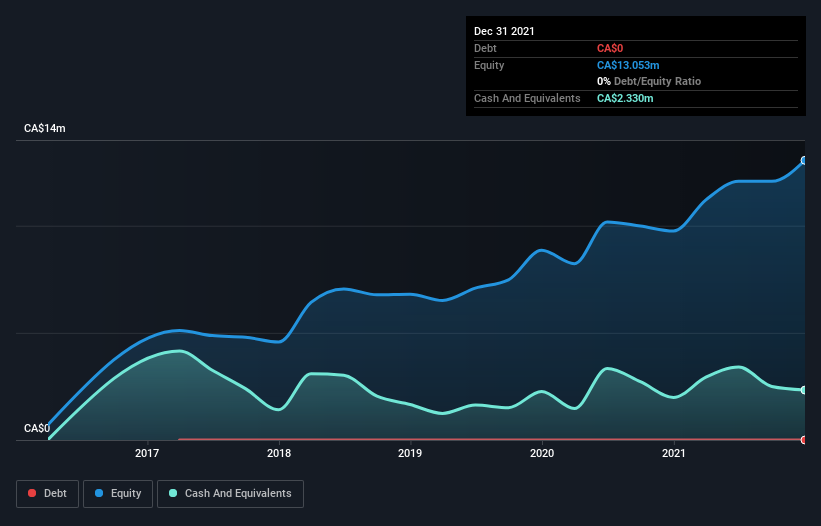Select the blue Equity endpoint marker on chart
Viewport: 821px width, 526px height.
(804, 160)
